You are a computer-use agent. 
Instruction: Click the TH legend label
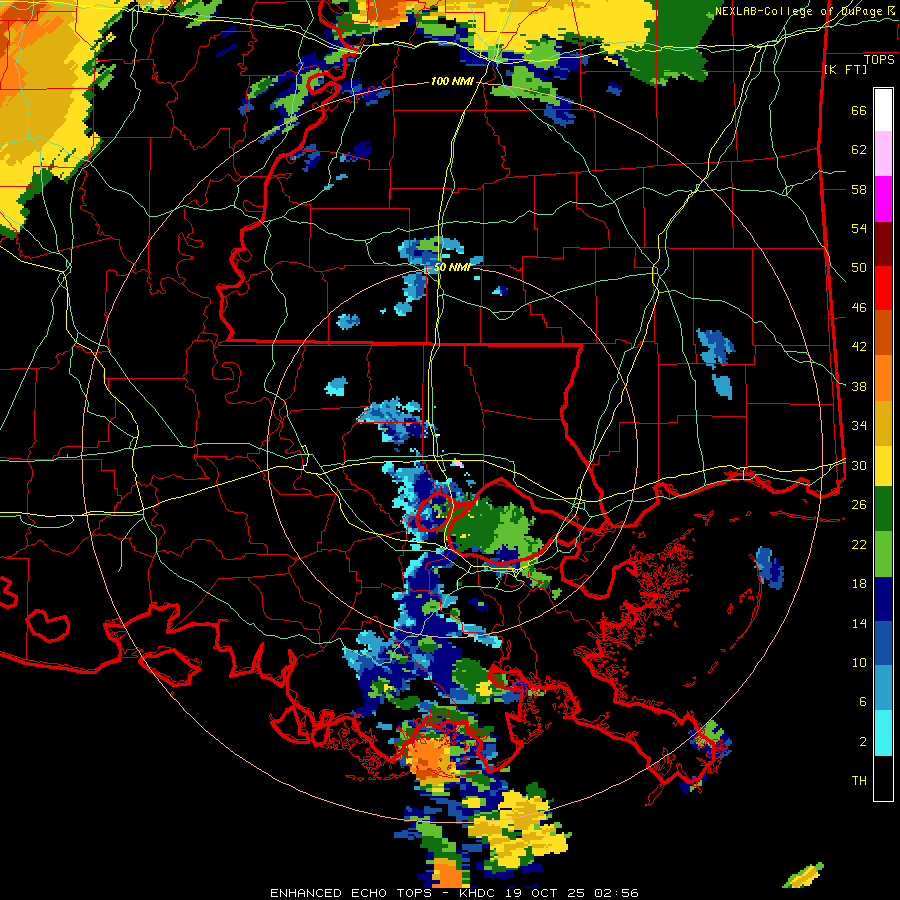859,781
